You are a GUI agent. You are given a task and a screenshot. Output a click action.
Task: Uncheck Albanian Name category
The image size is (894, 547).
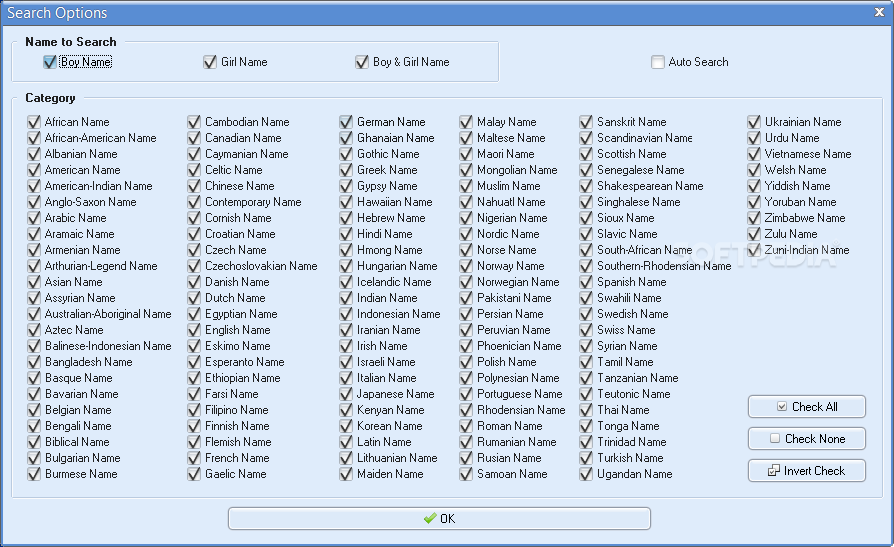click(34, 154)
